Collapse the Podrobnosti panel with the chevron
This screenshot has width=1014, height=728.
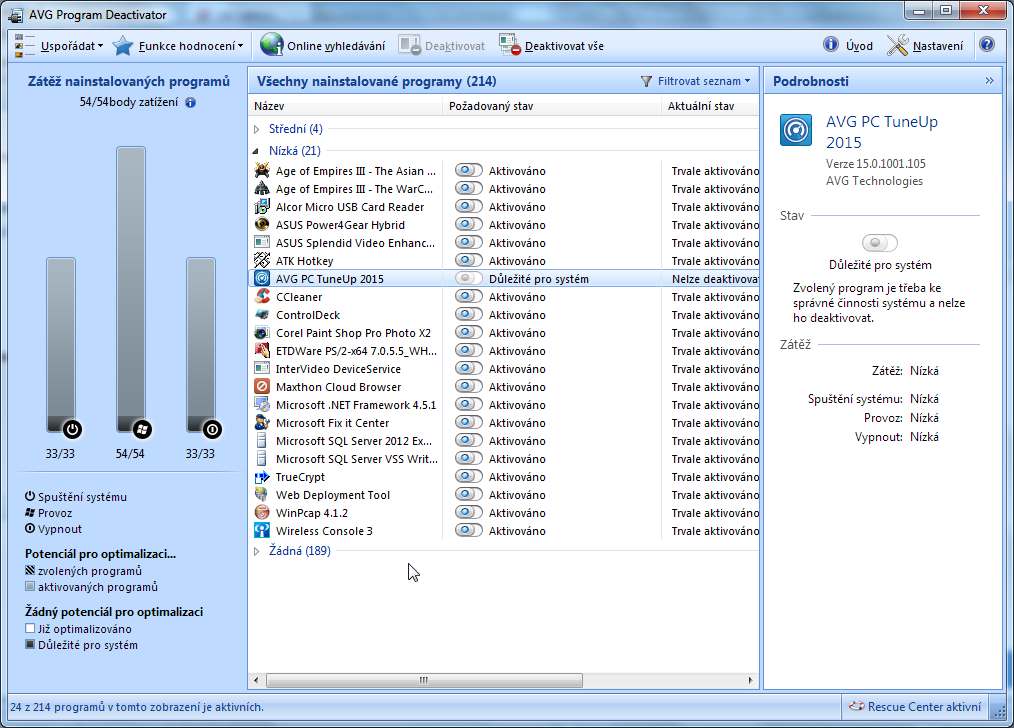coord(989,81)
